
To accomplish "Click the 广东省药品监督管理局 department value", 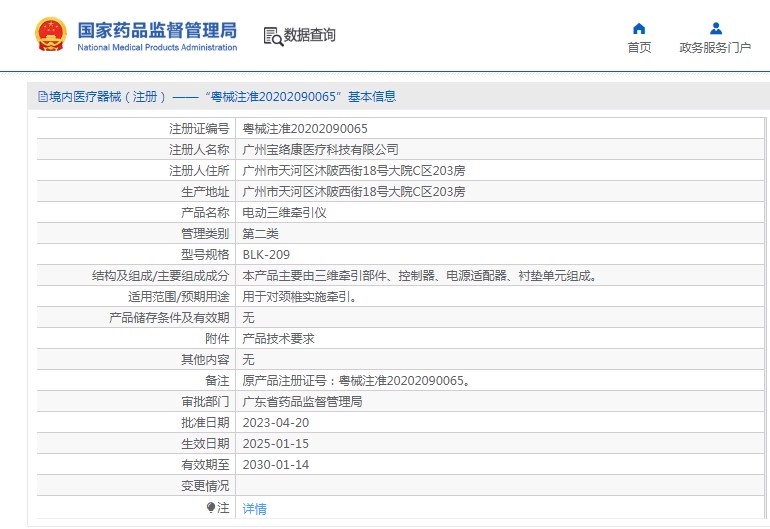I will click(x=302, y=402).
